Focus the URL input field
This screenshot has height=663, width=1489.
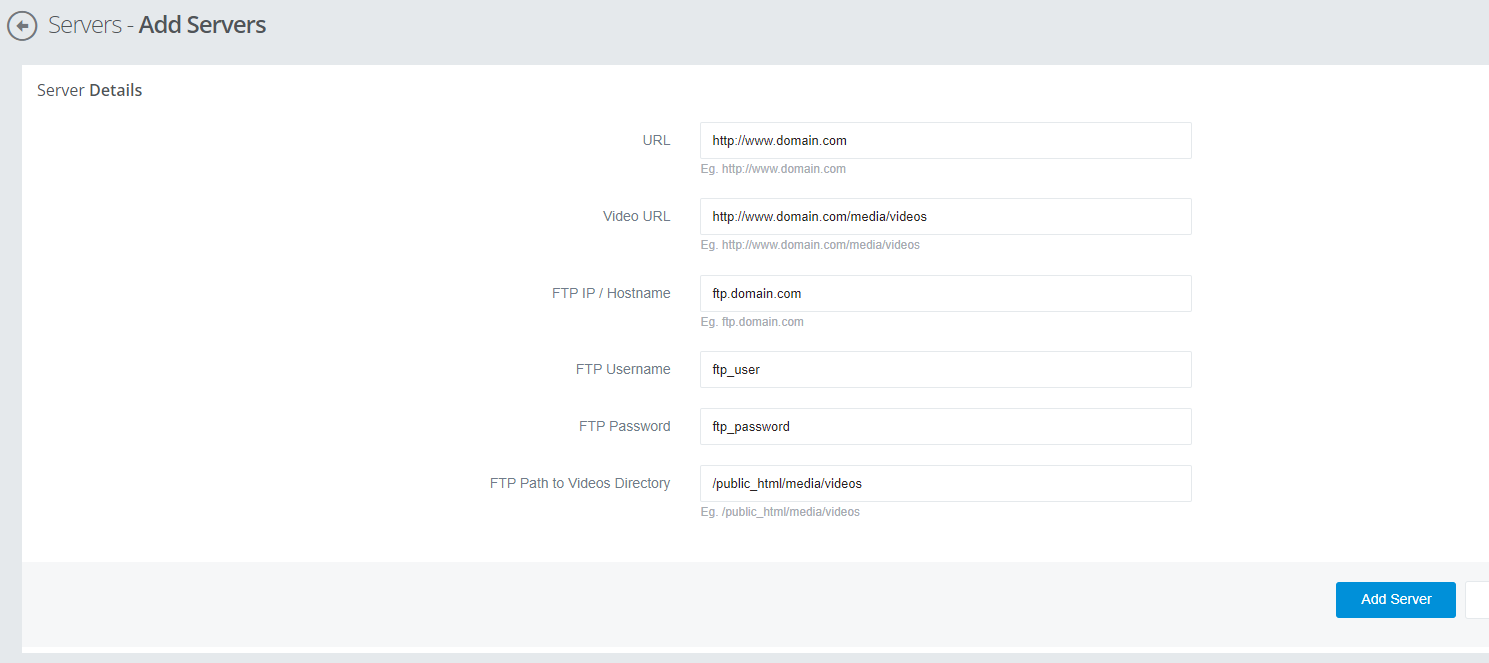click(x=945, y=140)
